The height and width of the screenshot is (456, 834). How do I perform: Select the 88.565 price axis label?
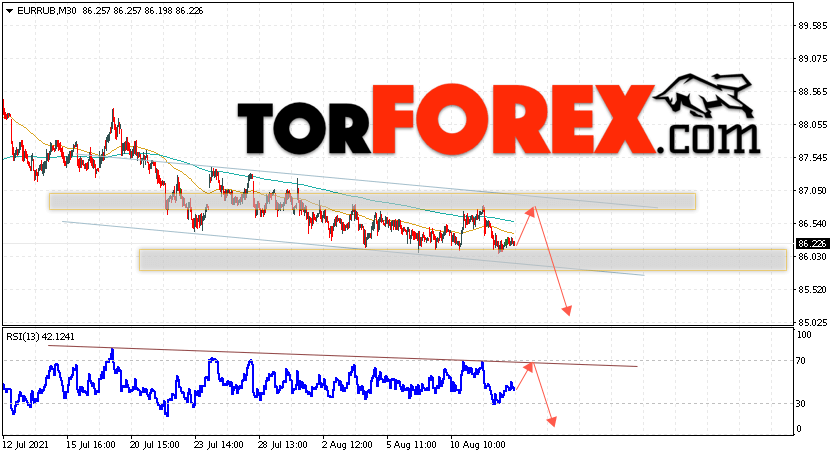pos(813,92)
